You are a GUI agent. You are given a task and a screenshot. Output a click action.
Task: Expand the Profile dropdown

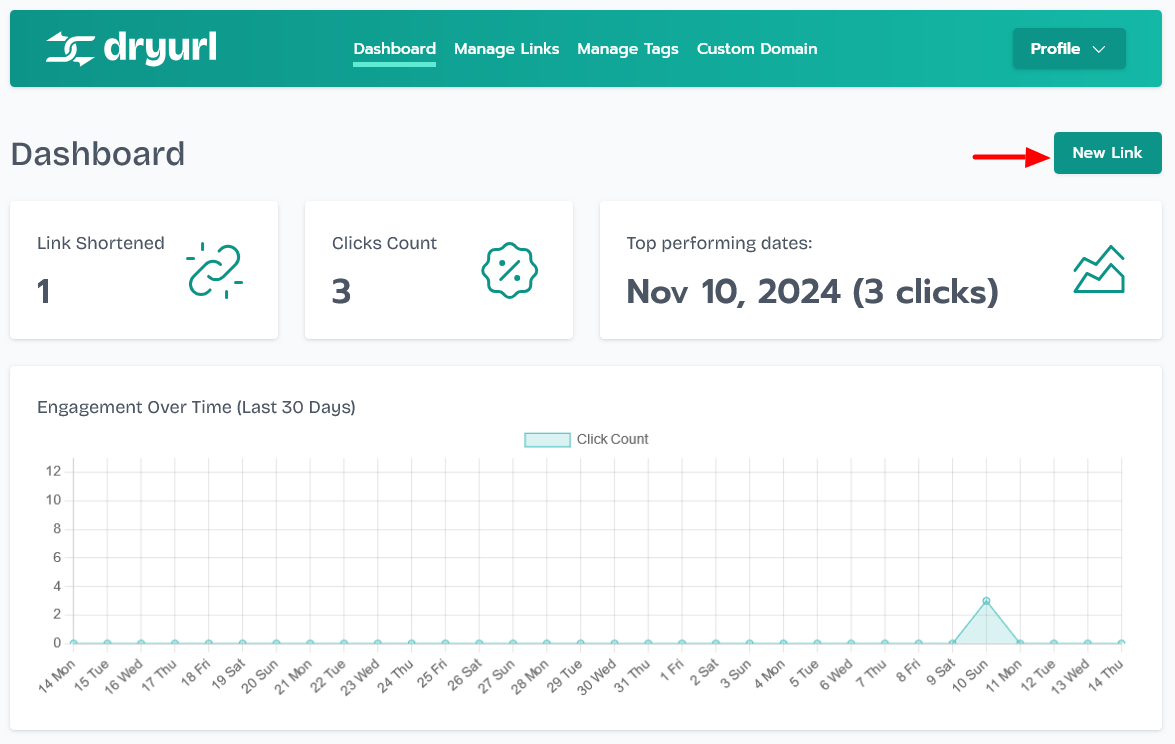(x=1069, y=49)
